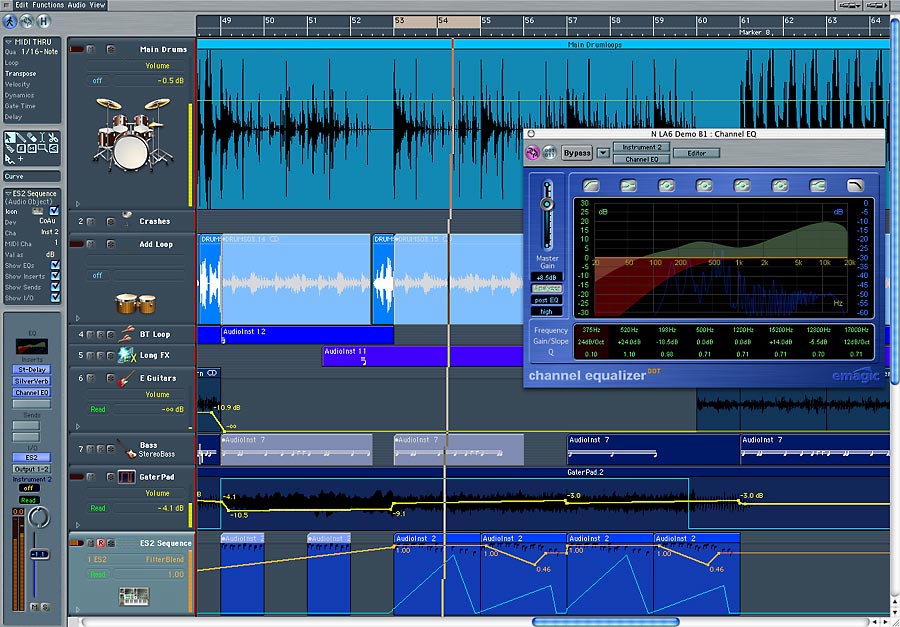900x627 pixels.
Task: Open the Edit menu
Action: pos(22,5)
